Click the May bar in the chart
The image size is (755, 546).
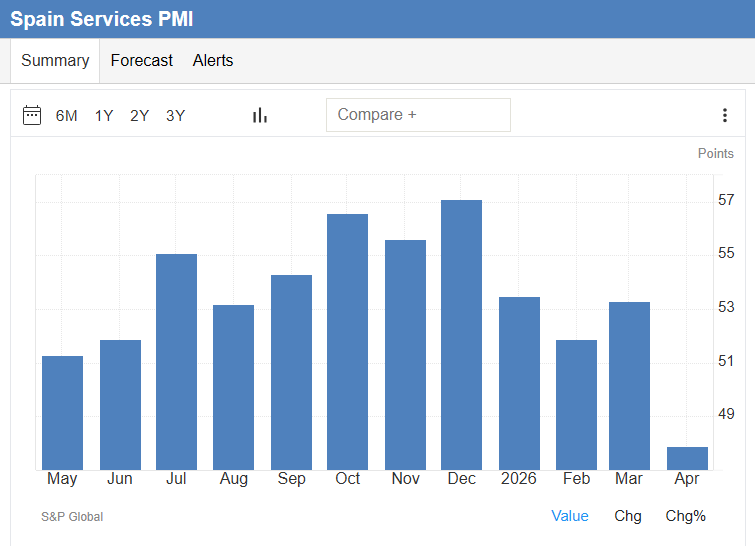pos(63,413)
